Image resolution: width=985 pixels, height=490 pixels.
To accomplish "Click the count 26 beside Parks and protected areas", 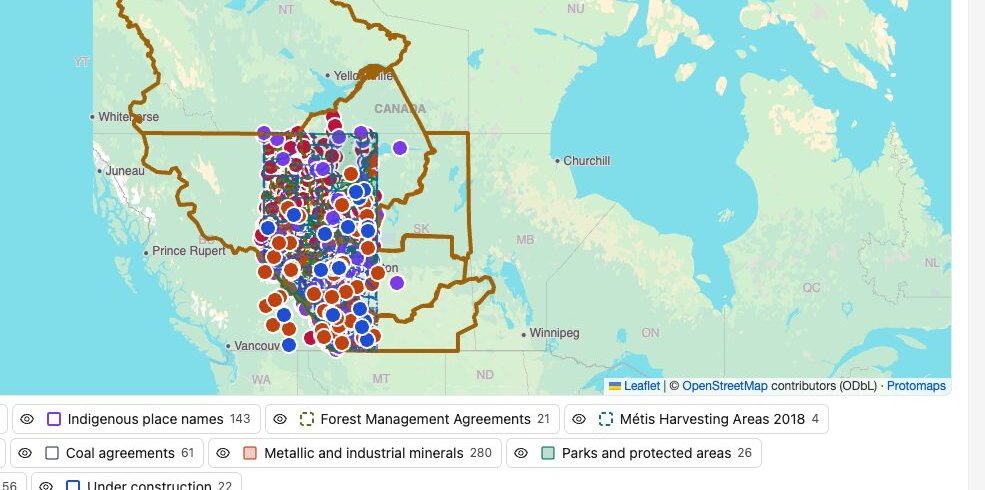I will (x=744, y=453).
